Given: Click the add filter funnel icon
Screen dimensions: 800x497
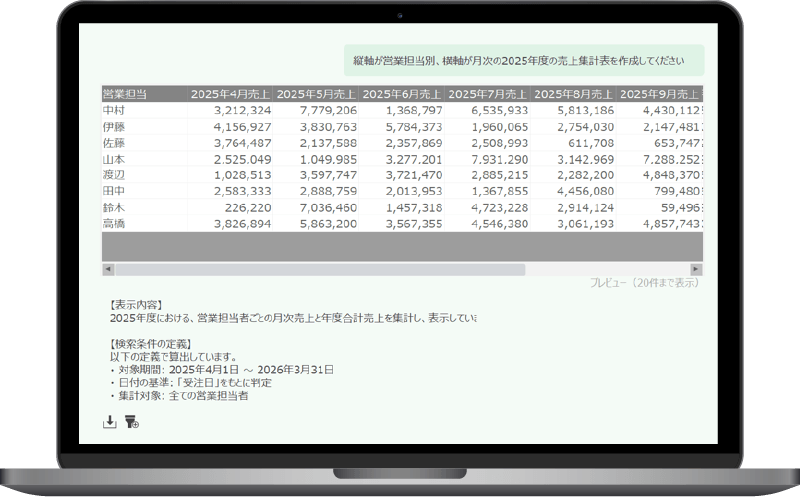Looking at the screenshot, I should [x=132, y=422].
